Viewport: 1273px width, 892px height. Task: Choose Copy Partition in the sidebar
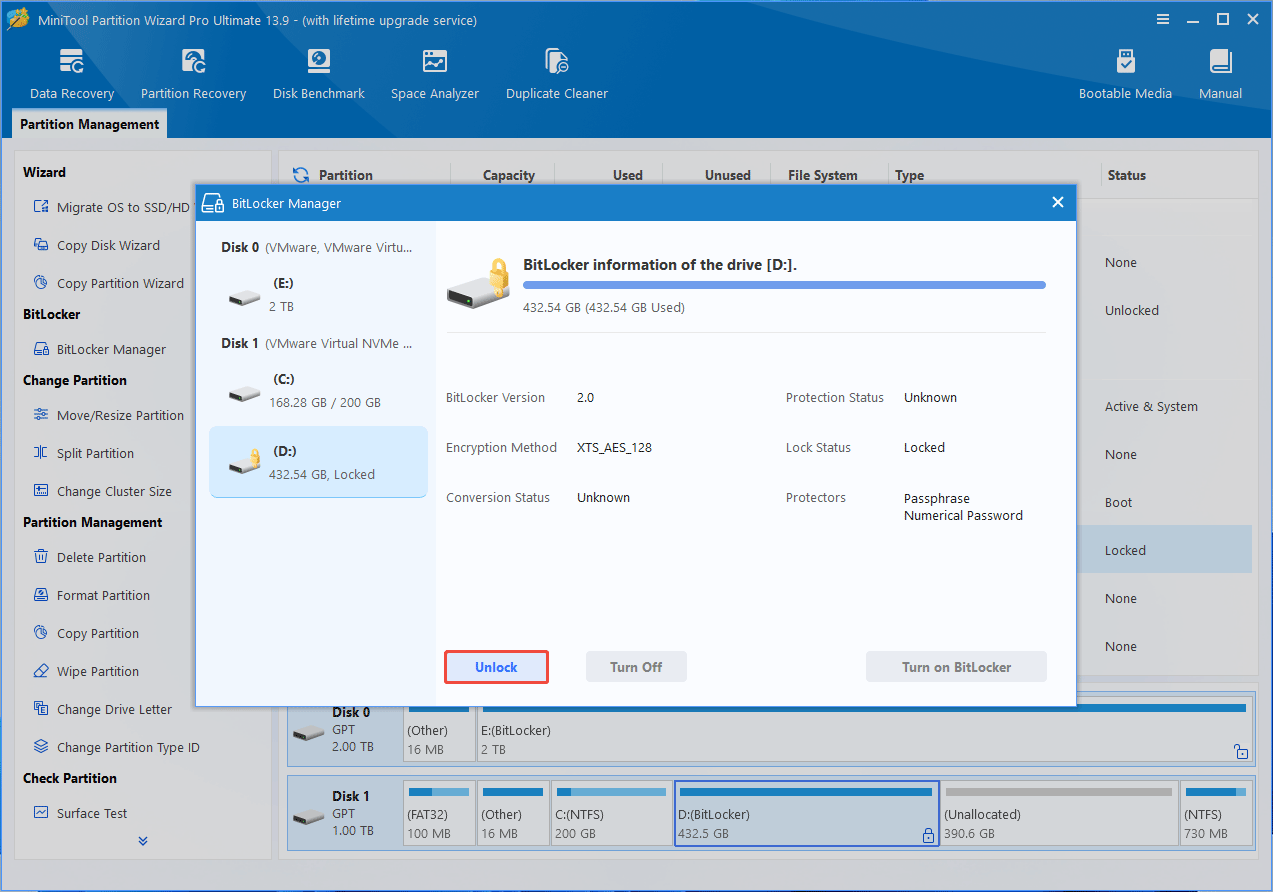pos(85,633)
